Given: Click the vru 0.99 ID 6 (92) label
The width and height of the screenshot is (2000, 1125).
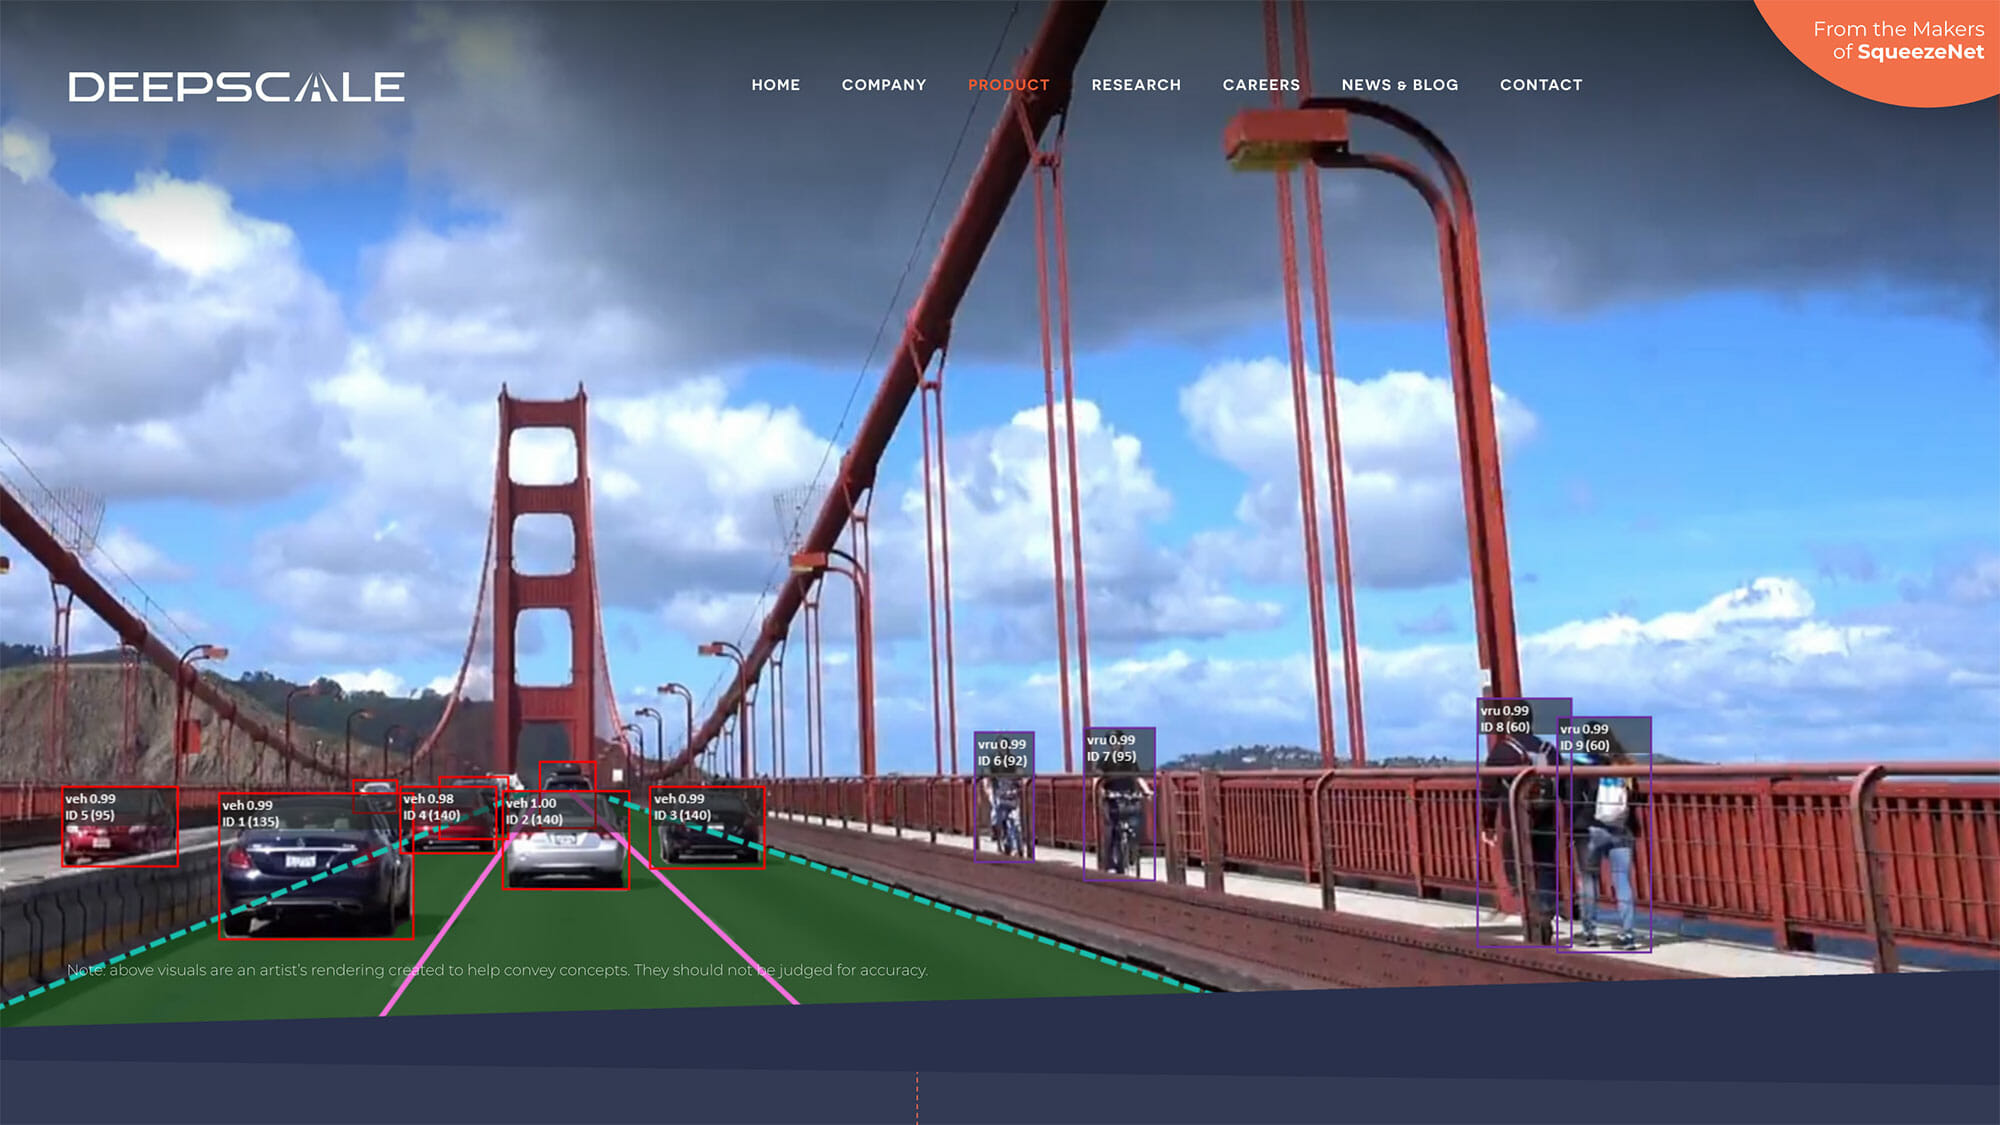Looking at the screenshot, I should coord(1002,752).
